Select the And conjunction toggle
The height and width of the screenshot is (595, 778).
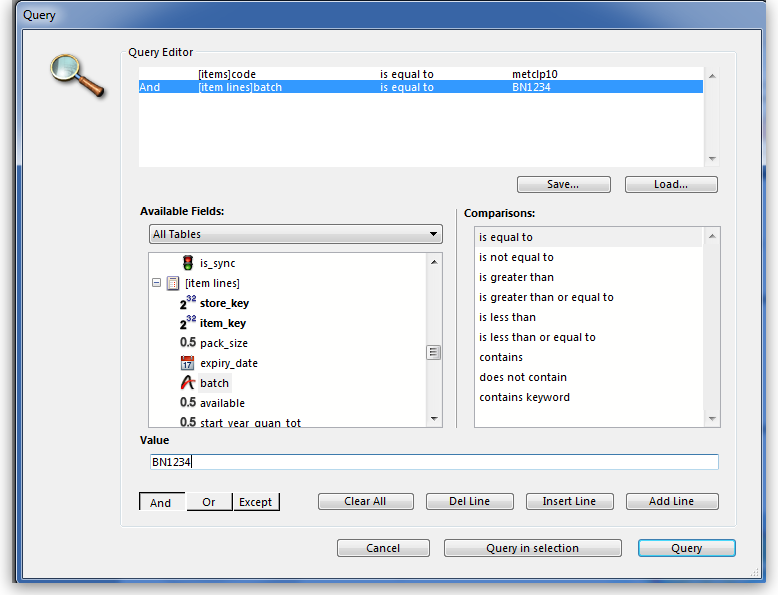(161, 502)
